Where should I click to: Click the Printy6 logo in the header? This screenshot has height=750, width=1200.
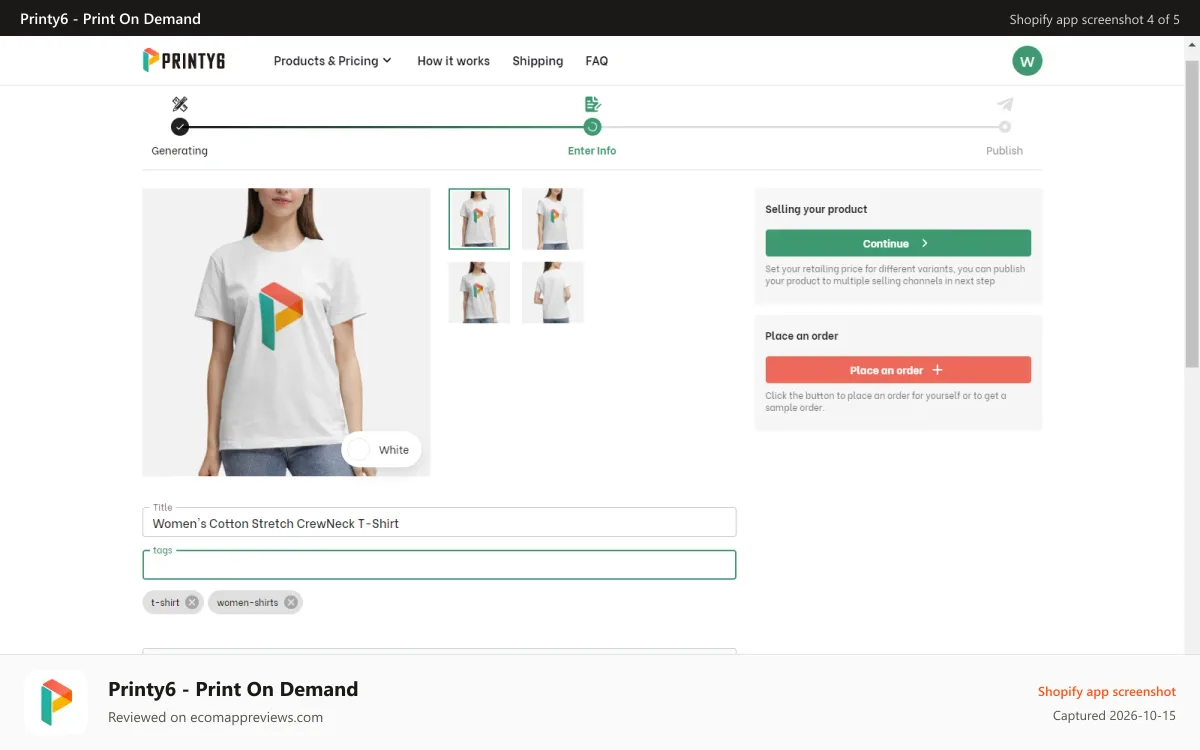[184, 60]
